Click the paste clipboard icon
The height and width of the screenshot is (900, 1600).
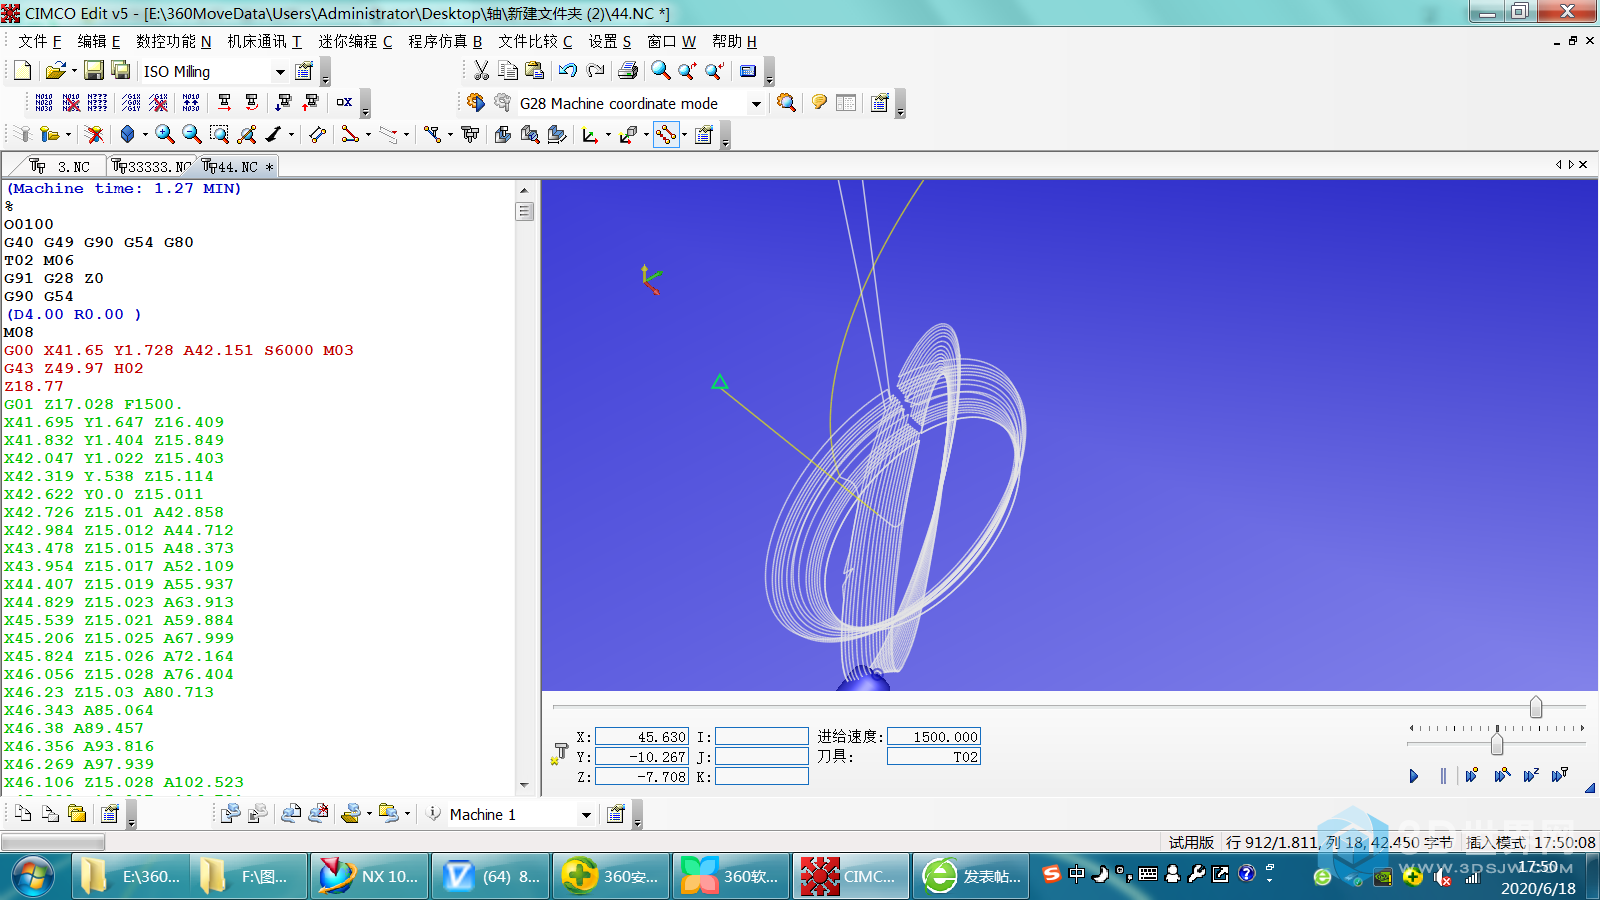point(535,71)
